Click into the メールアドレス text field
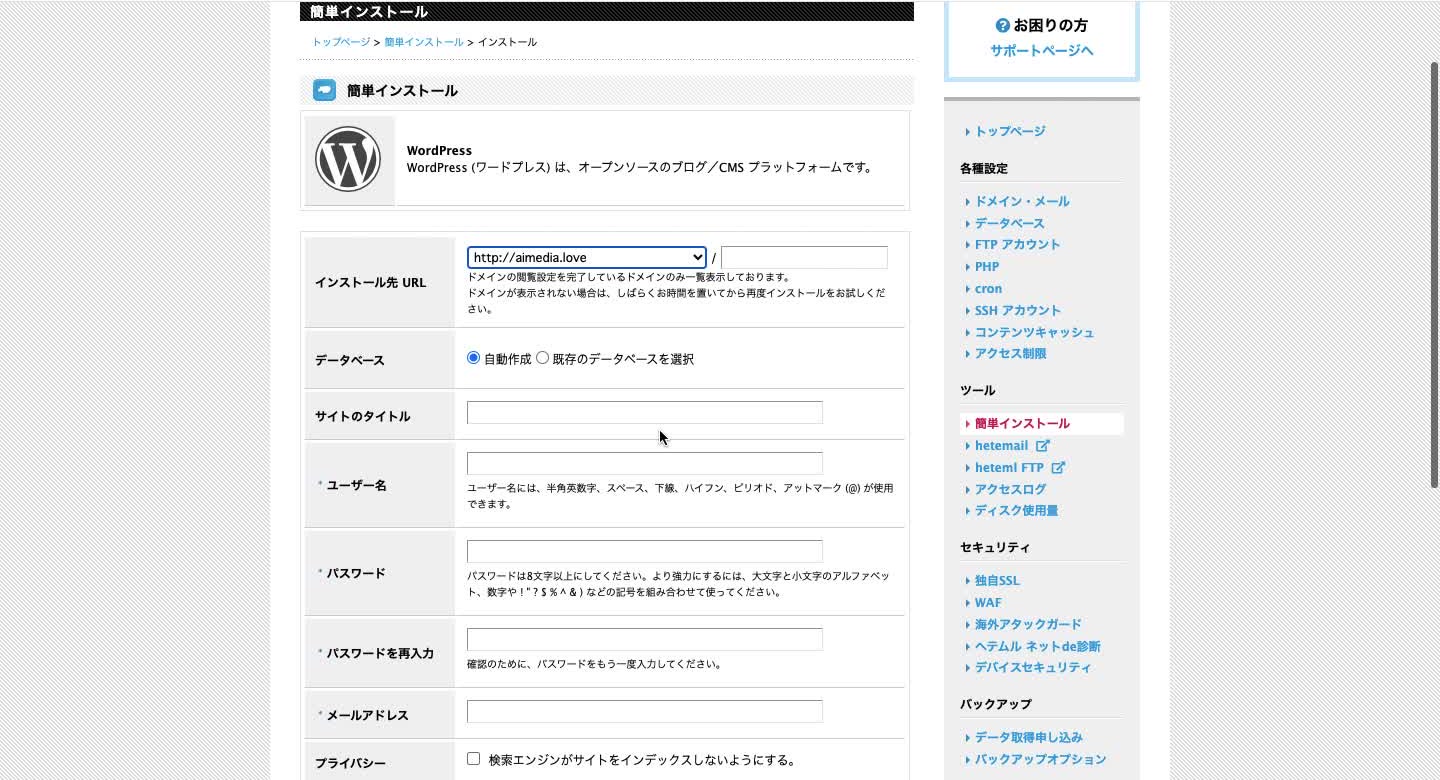Screen dimensions: 1440x780 point(645,711)
